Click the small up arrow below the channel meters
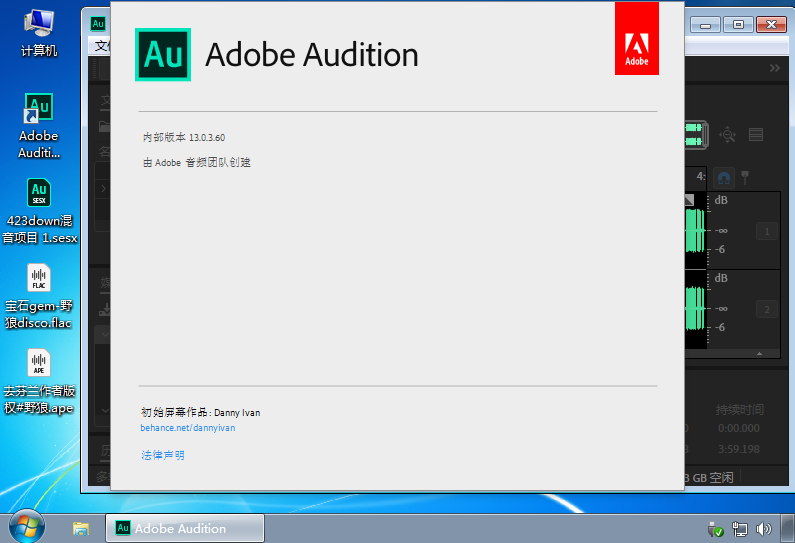 click(x=759, y=353)
